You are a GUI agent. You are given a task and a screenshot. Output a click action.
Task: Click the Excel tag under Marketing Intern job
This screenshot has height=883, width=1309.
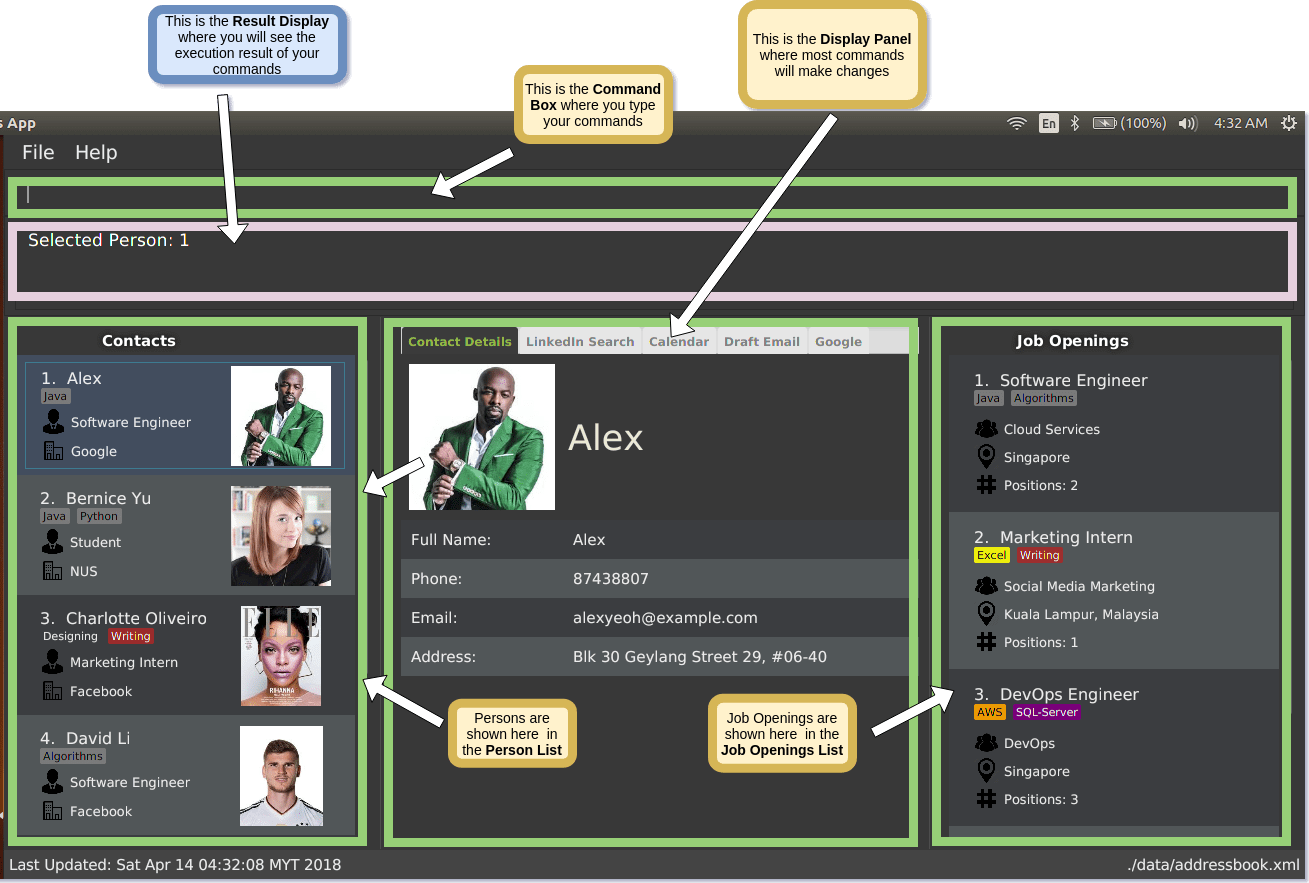pos(992,555)
